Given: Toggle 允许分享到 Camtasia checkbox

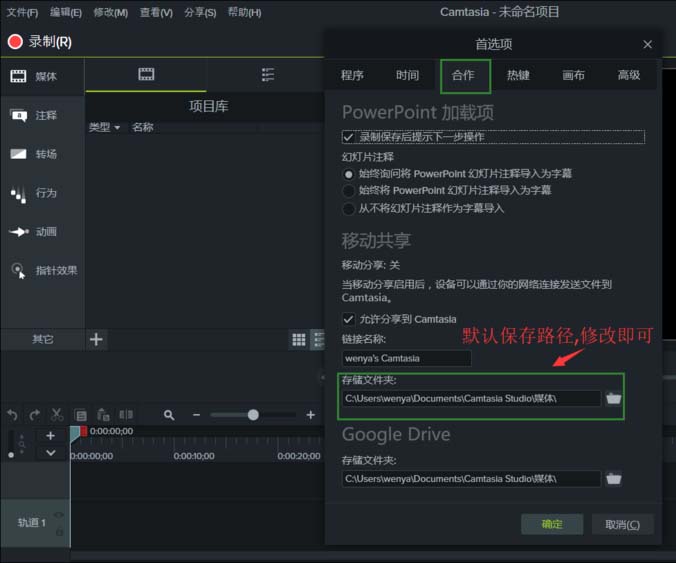Looking at the screenshot, I should point(348,319).
